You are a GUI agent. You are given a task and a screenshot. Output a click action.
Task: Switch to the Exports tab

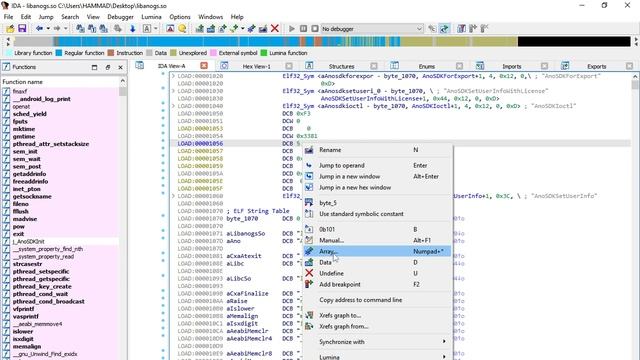pyautogui.click(x=596, y=66)
